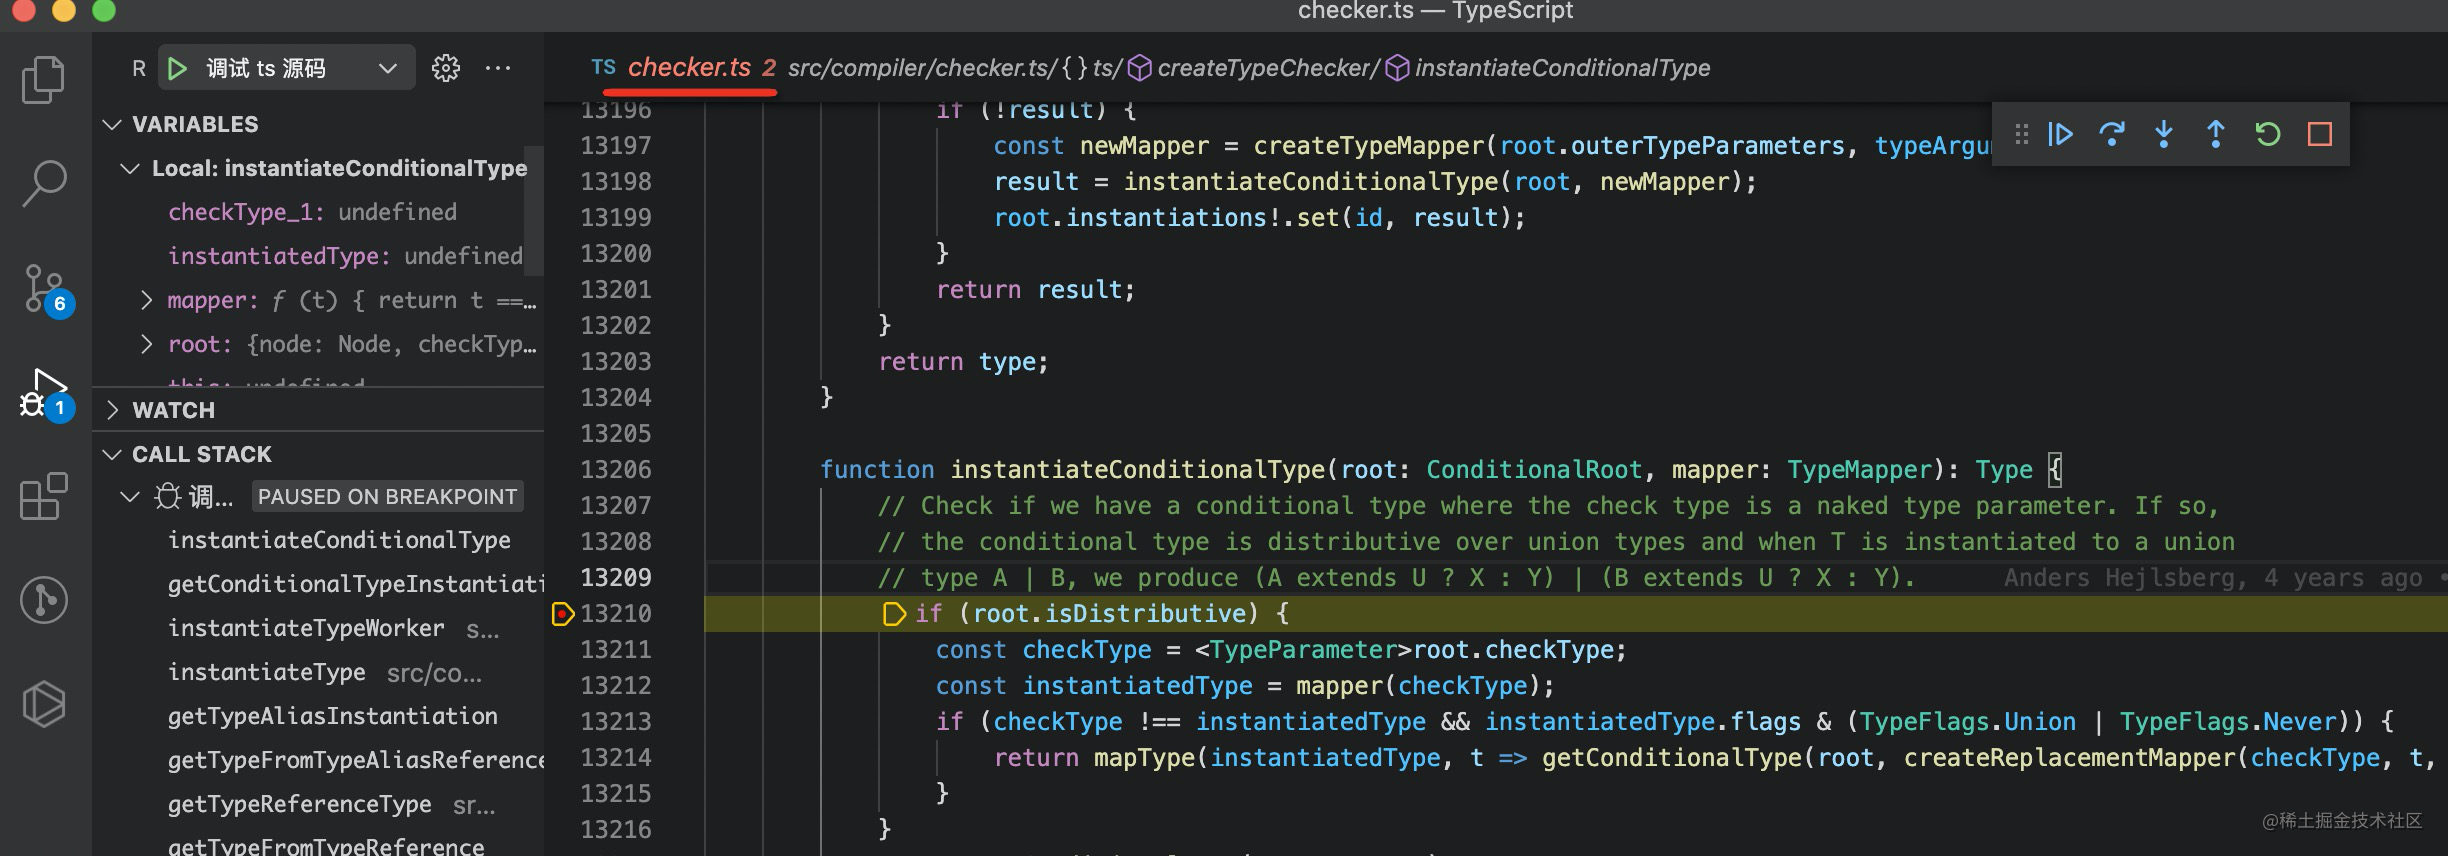Open the debug configuration dropdown

388,68
